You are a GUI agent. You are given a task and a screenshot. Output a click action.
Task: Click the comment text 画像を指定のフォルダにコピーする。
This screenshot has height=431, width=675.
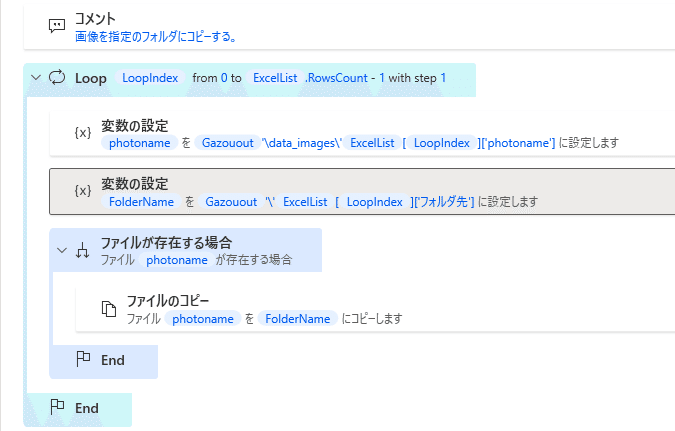pos(156,37)
